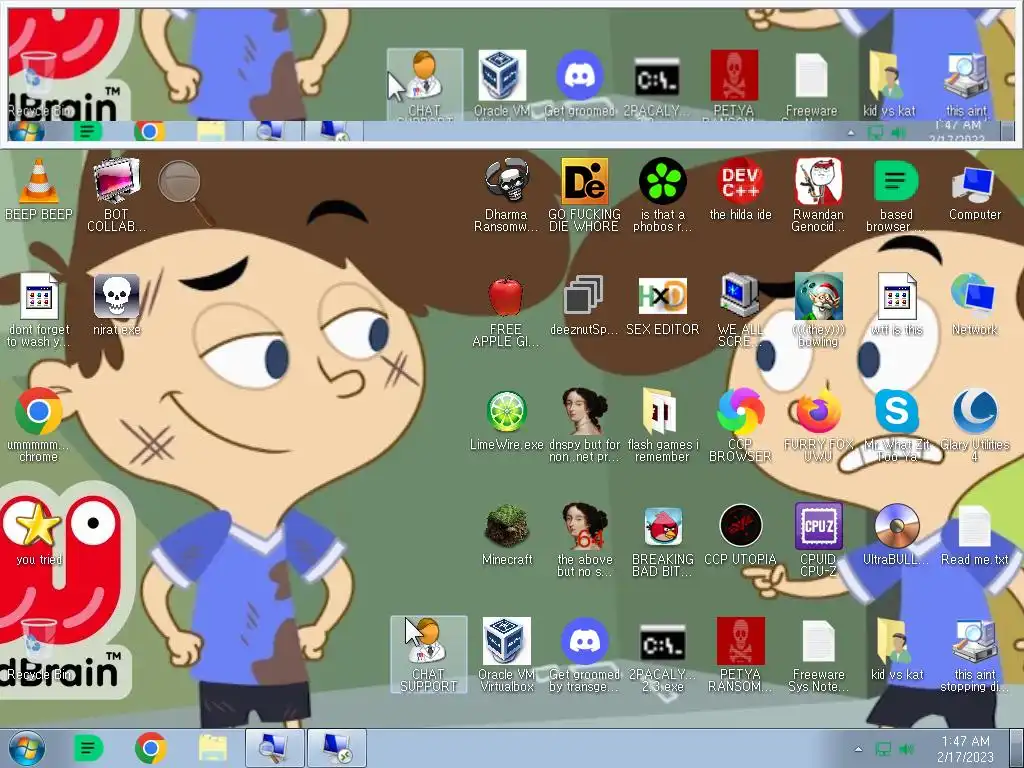Open the FREE APPLE GI... apple icon

pos(506,310)
